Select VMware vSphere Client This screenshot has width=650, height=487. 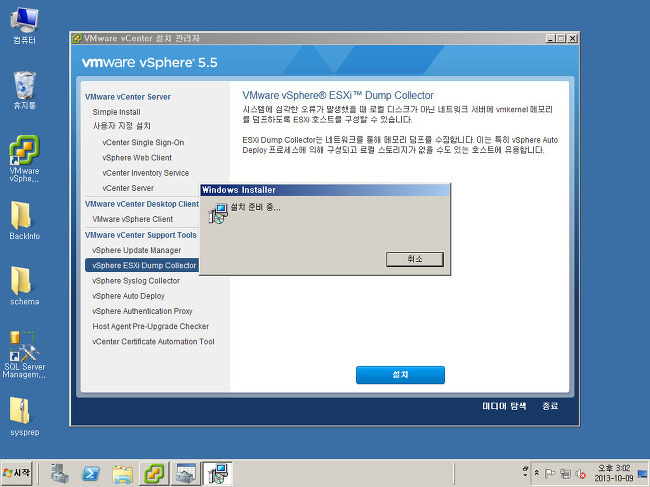pos(133,219)
